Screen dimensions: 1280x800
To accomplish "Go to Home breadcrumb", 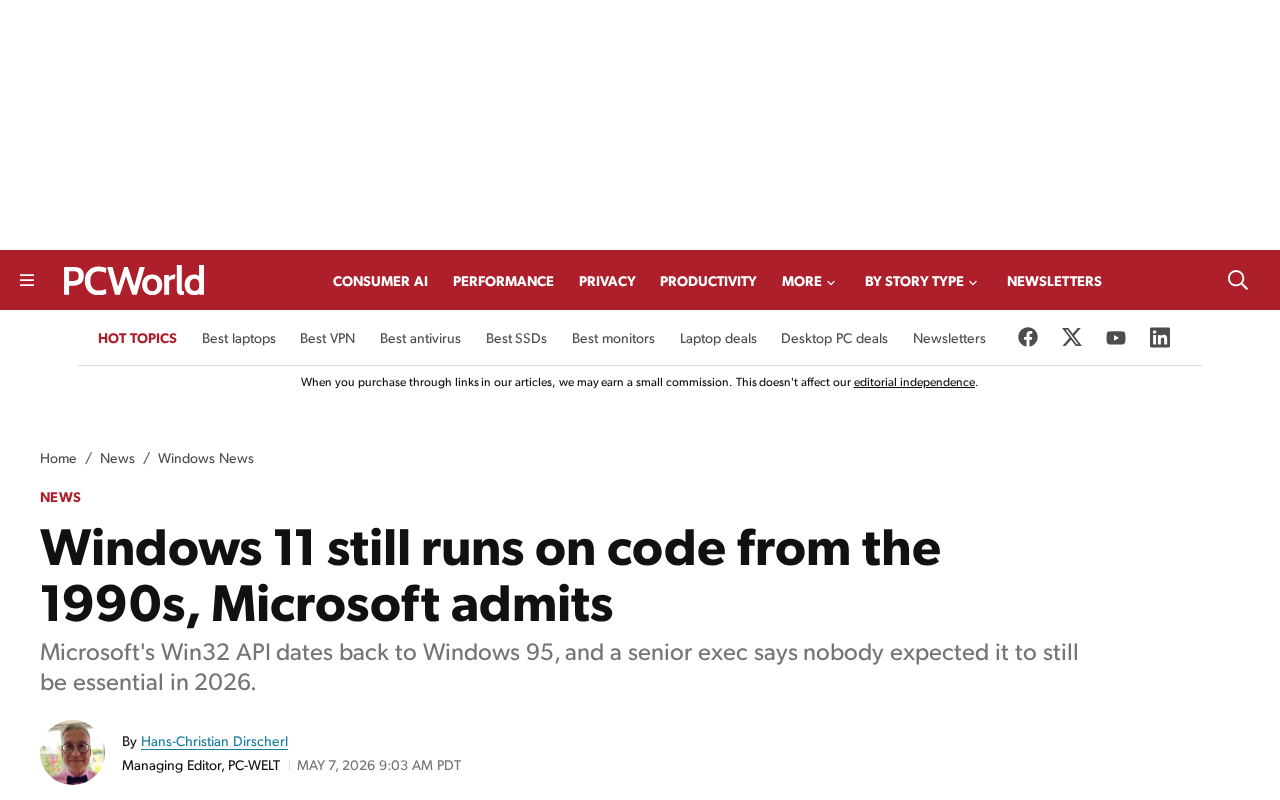I will coord(58,459).
